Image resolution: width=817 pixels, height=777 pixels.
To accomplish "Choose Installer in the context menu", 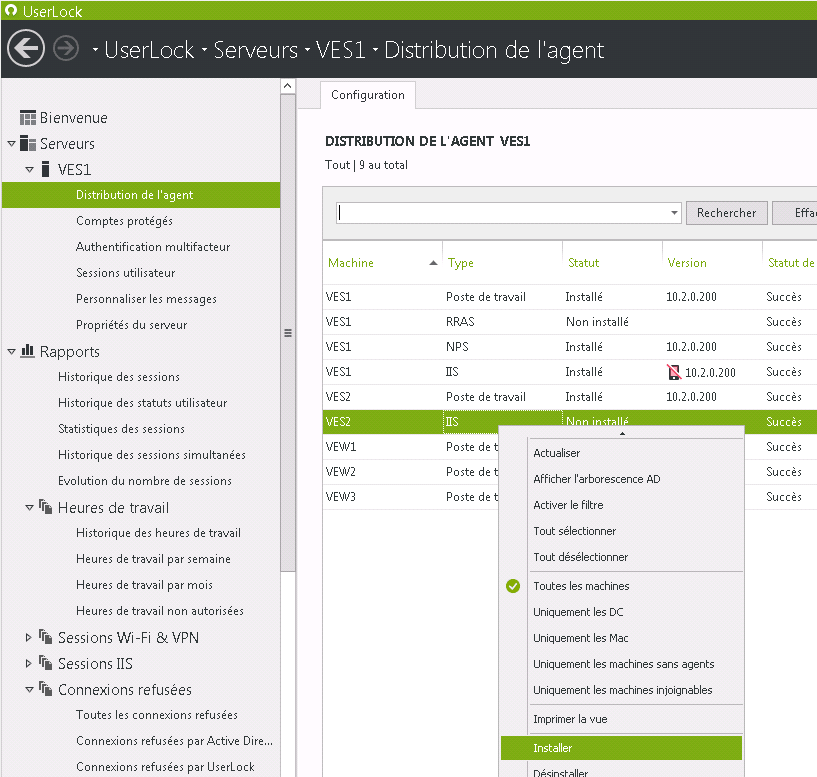I will point(621,748).
